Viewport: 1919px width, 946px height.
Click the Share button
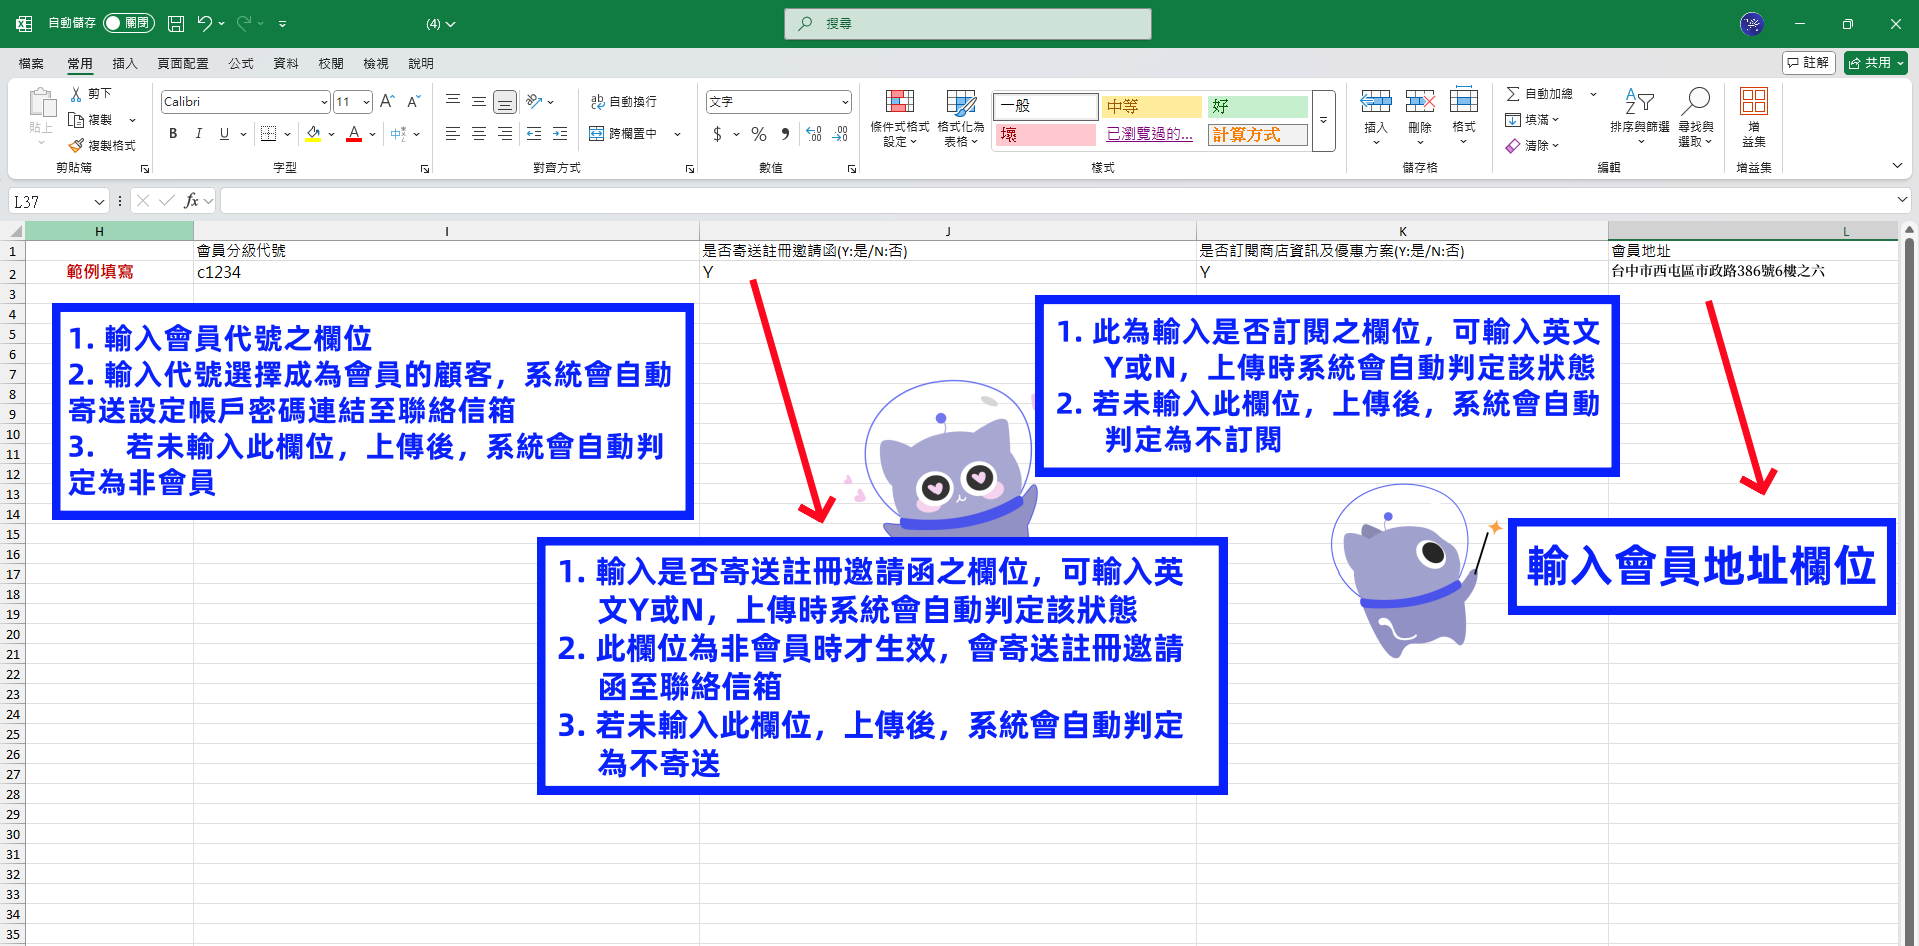pyautogui.click(x=1876, y=63)
